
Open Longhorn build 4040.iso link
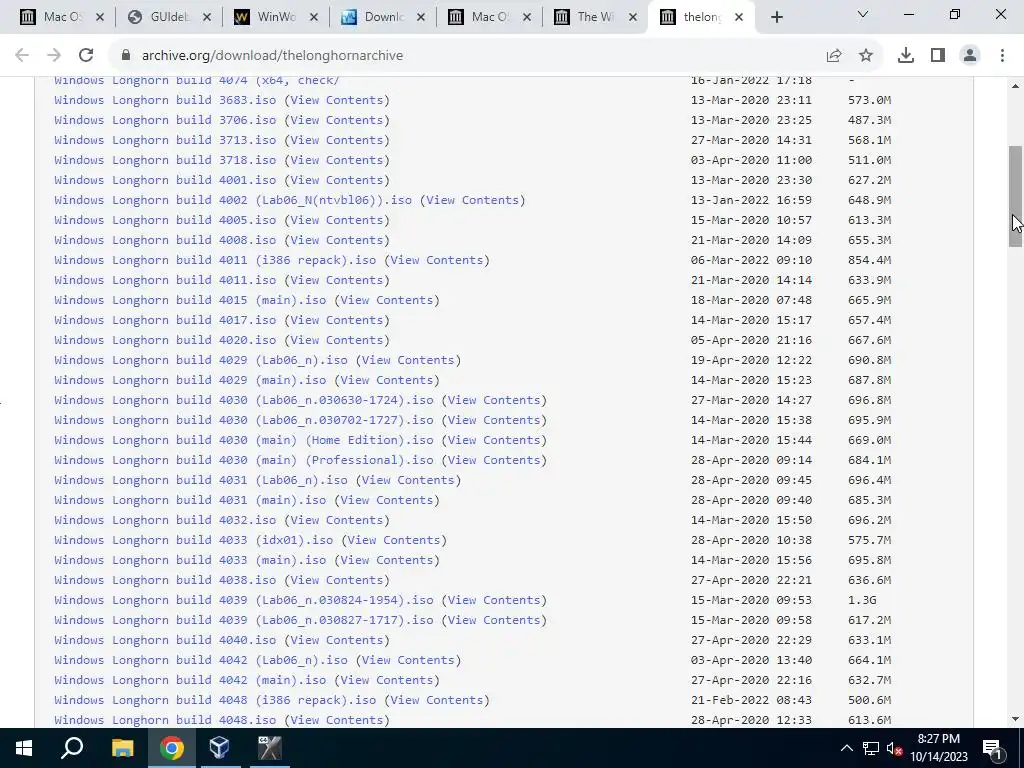165,640
